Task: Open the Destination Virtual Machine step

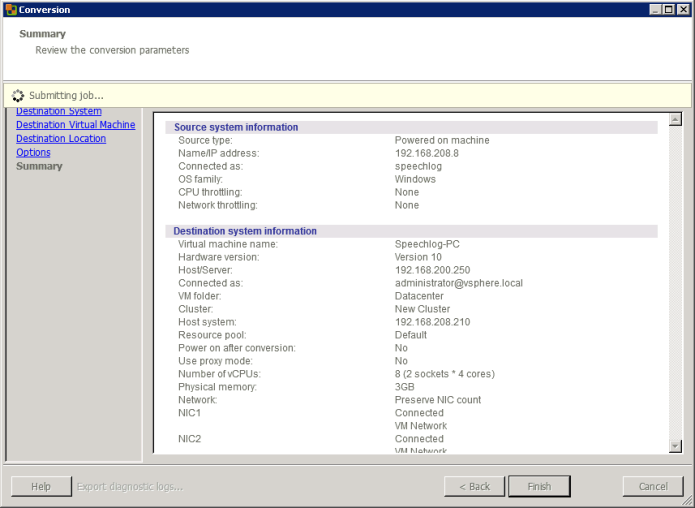Action: pyautogui.click(x=75, y=125)
